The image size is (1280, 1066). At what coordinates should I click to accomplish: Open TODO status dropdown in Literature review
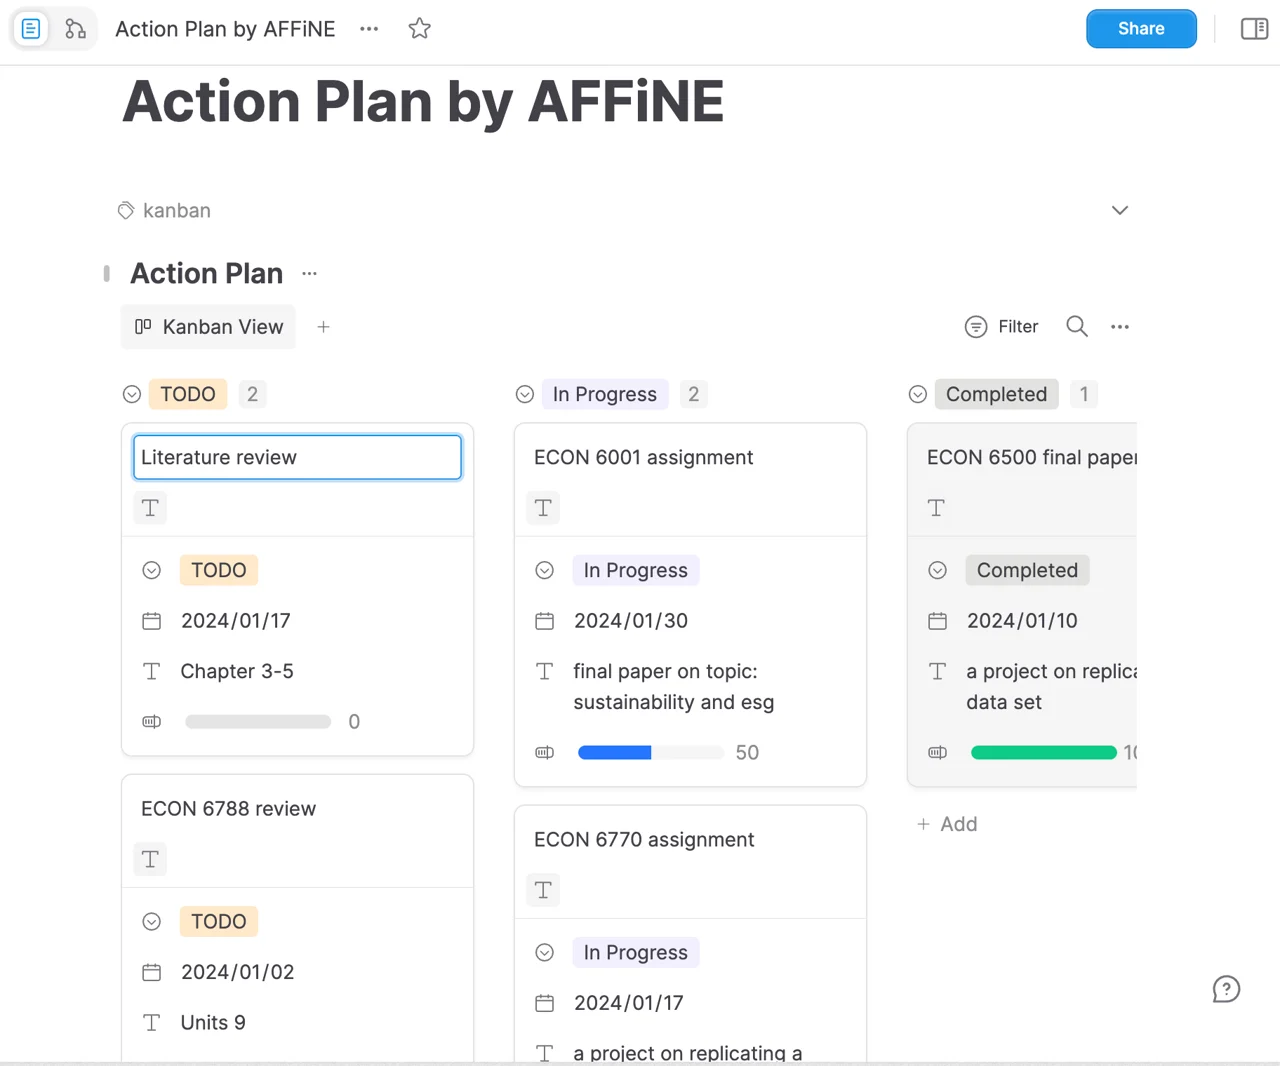pos(219,570)
